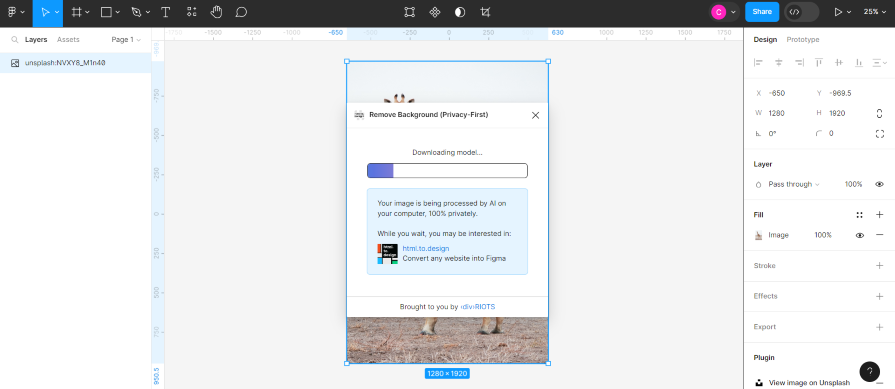This screenshot has height=389, width=895.
Task: Toggle Dev Mode switch
Action: (x=801, y=12)
